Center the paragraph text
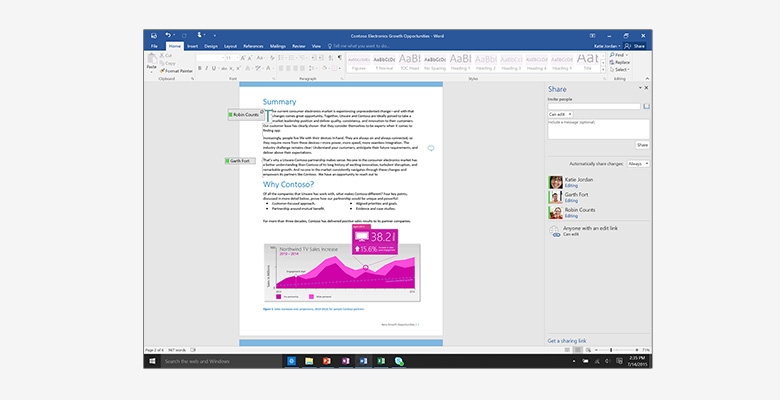 288,68
